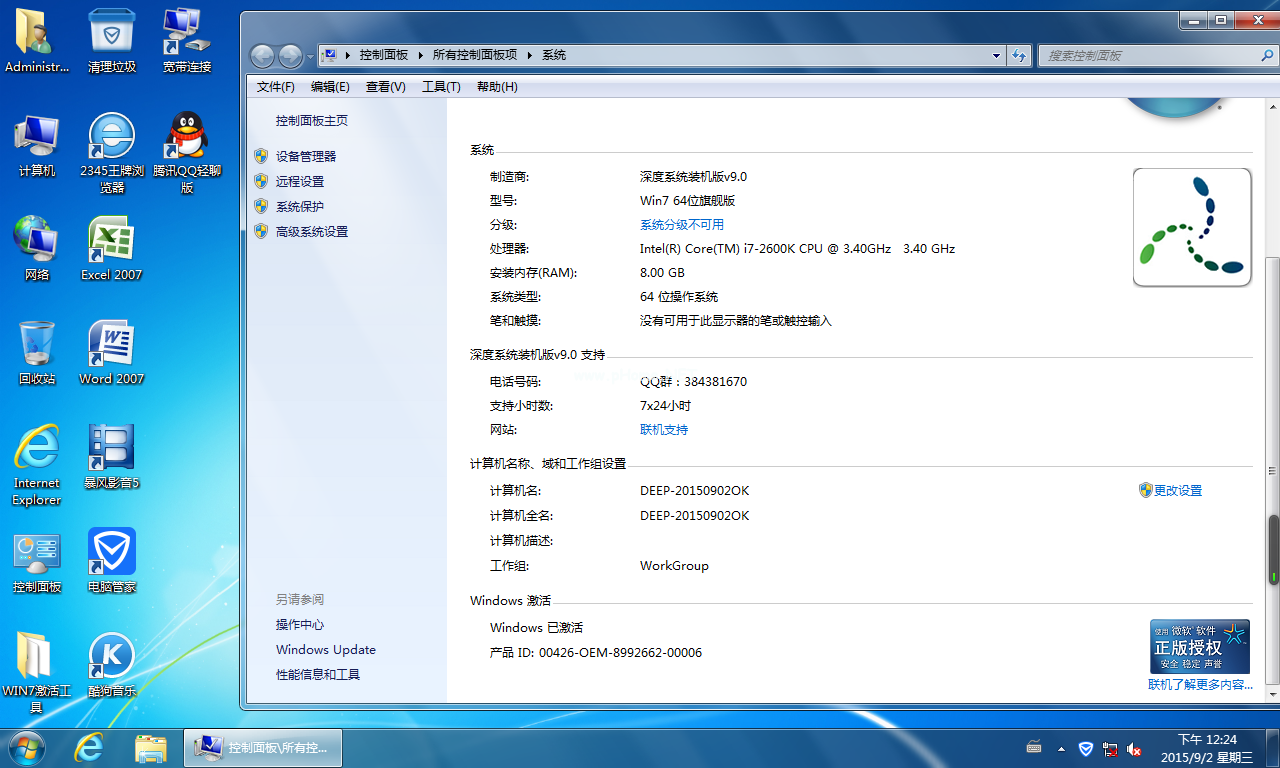Open the recent pages dropdown arrow

point(310,56)
